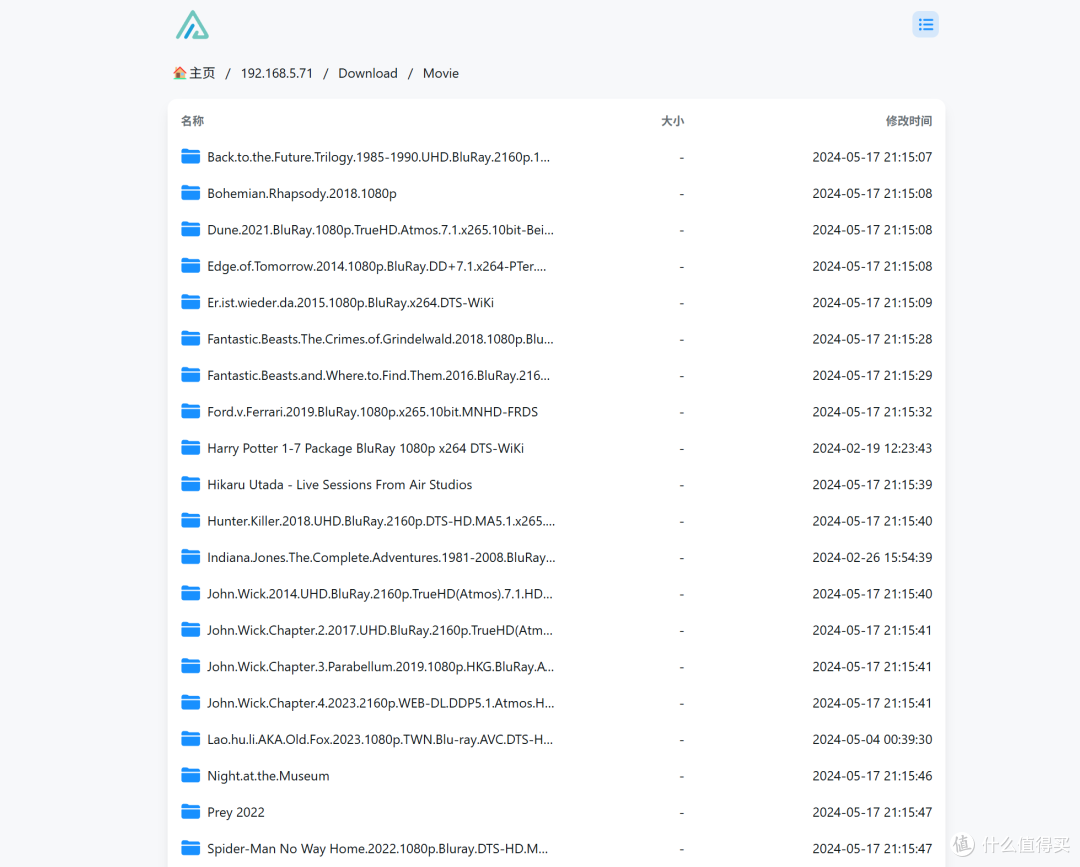Sort files by 修改时间 column header
Image resolution: width=1080 pixels, height=867 pixels.
tap(908, 121)
